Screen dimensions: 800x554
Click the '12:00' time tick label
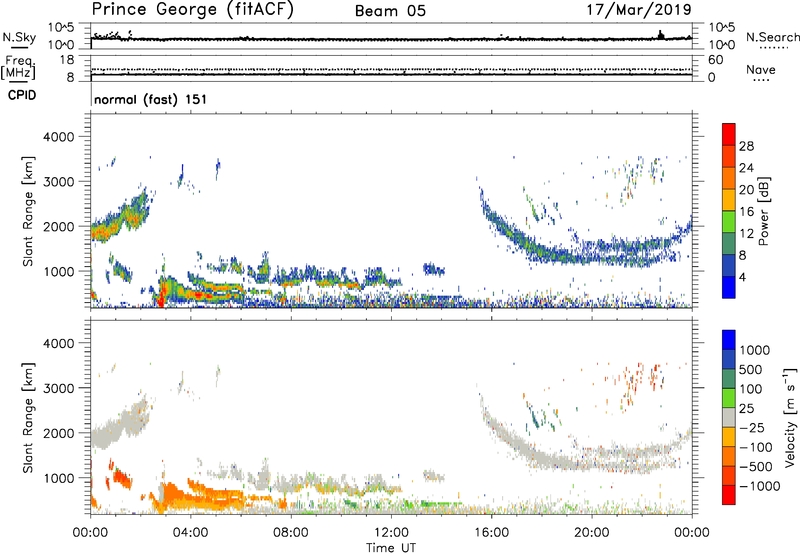(x=391, y=533)
